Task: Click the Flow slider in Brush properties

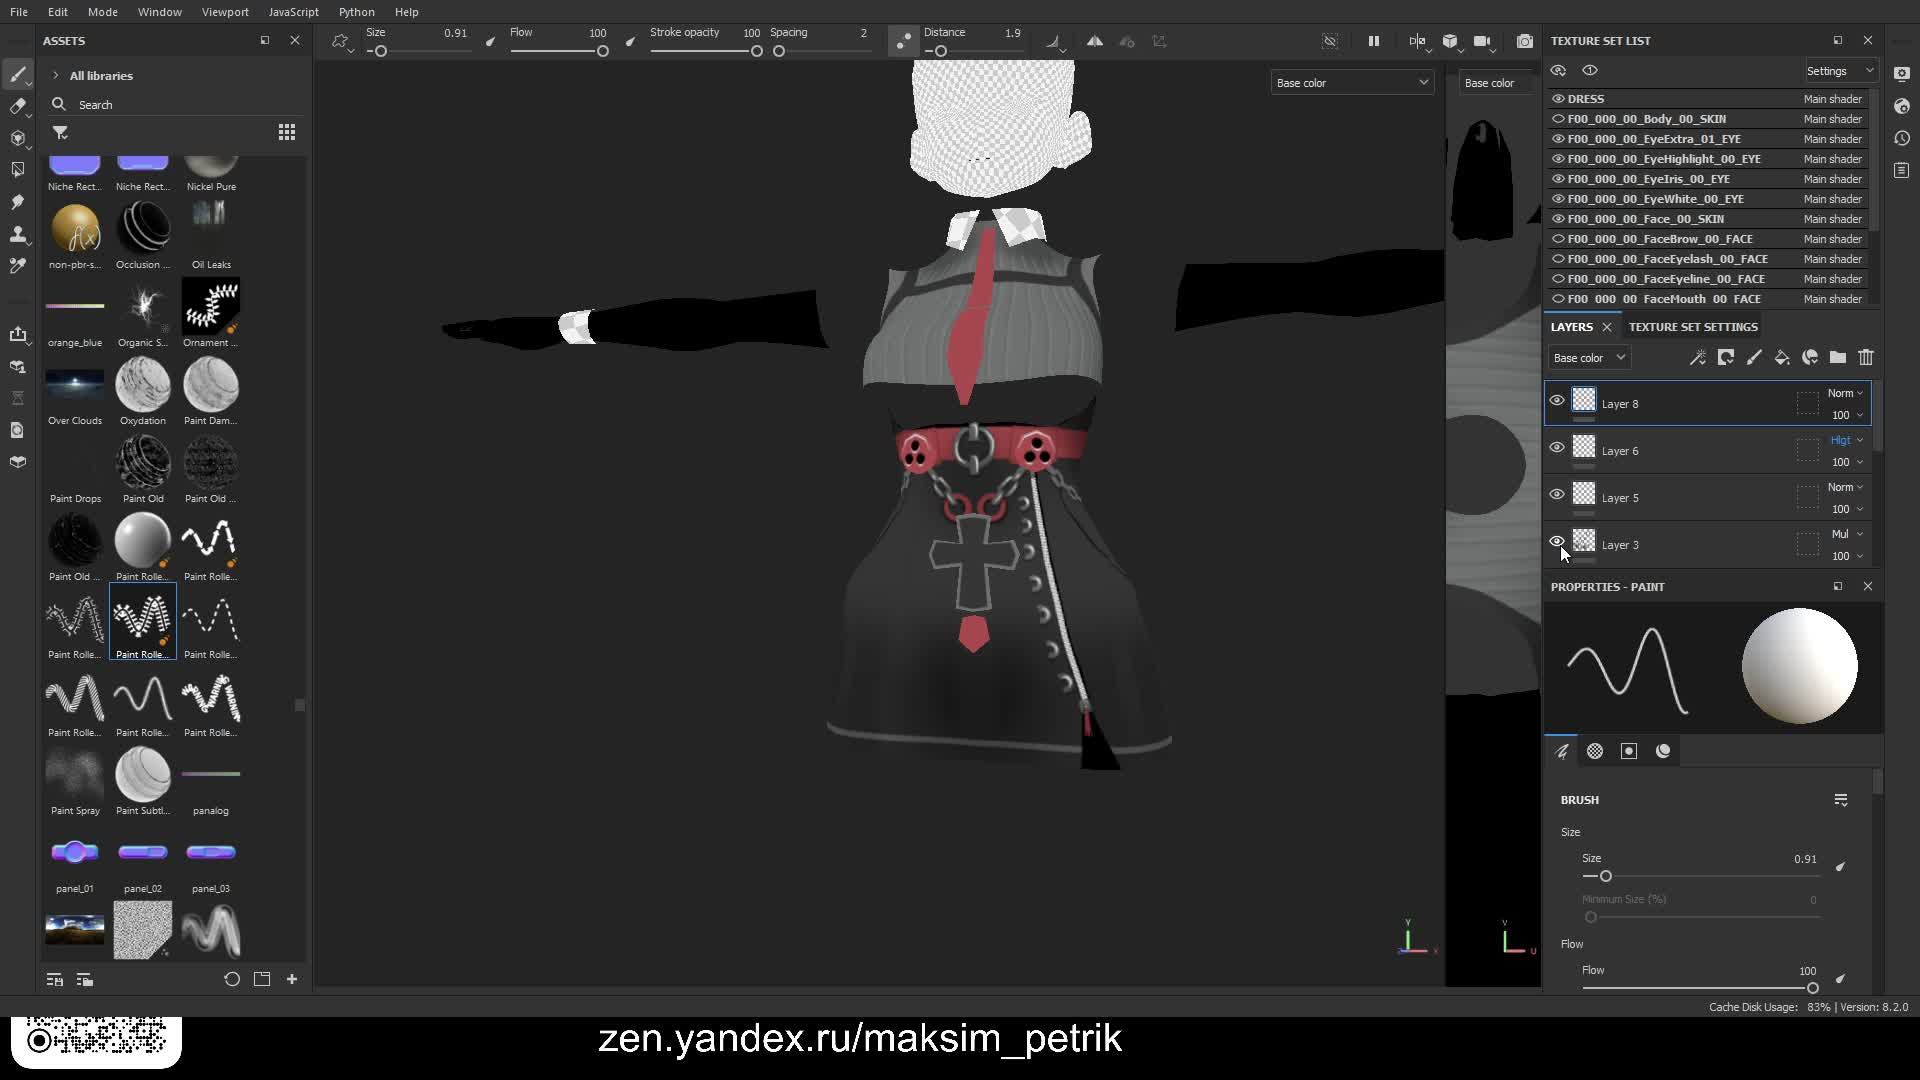Action: [x=1700, y=988]
